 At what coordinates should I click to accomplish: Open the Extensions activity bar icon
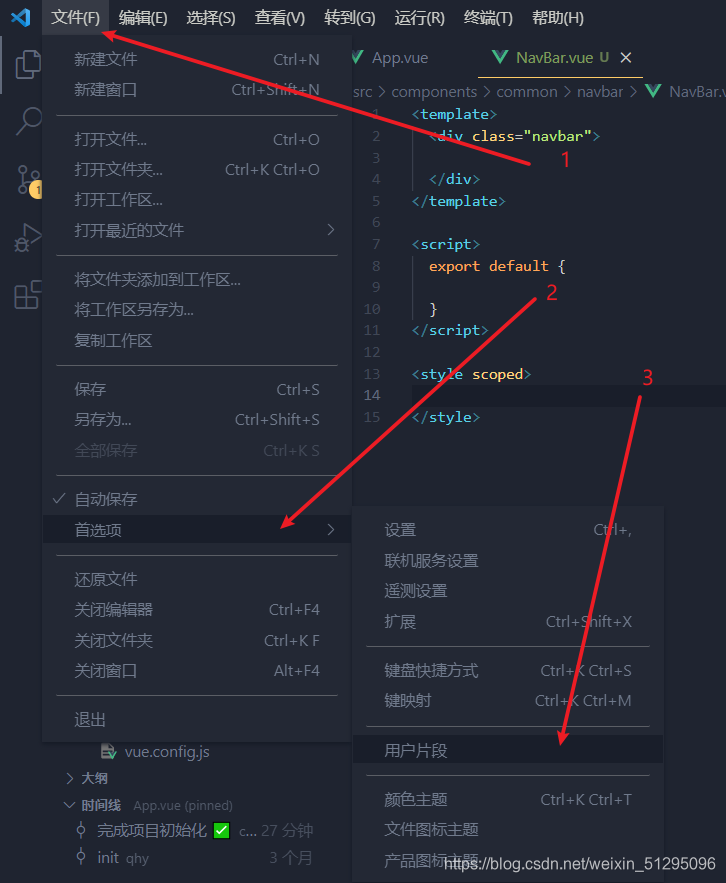pos(28,295)
